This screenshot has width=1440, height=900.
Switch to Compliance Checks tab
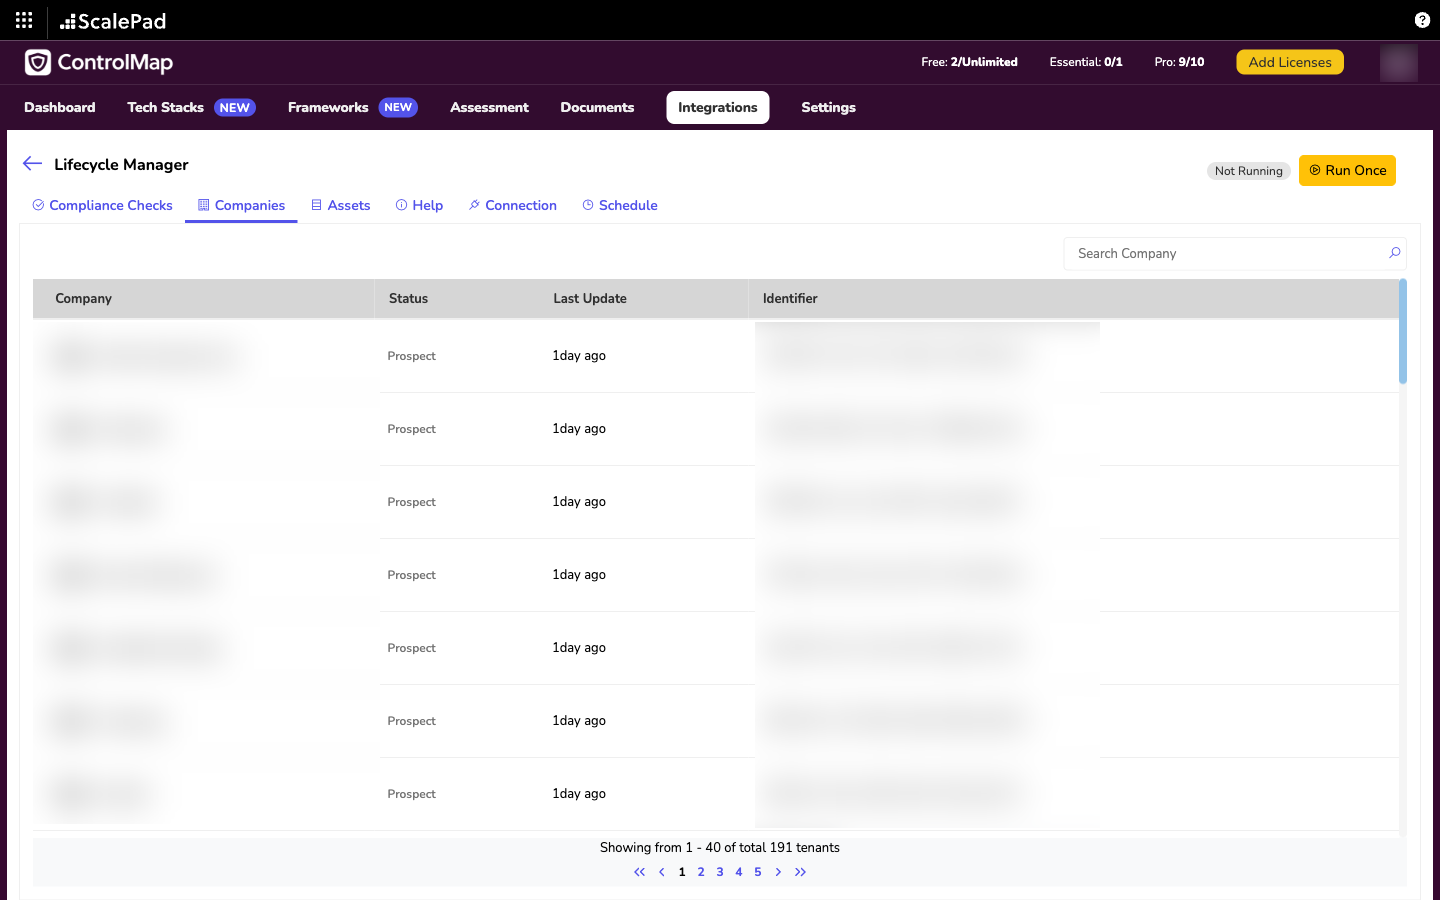[102, 205]
